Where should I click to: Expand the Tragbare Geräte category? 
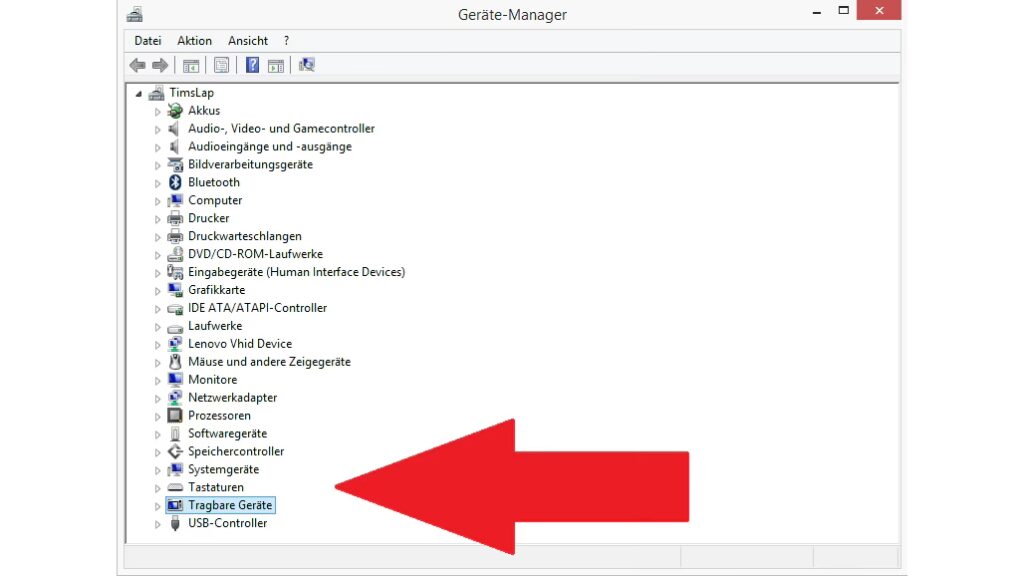click(158, 506)
